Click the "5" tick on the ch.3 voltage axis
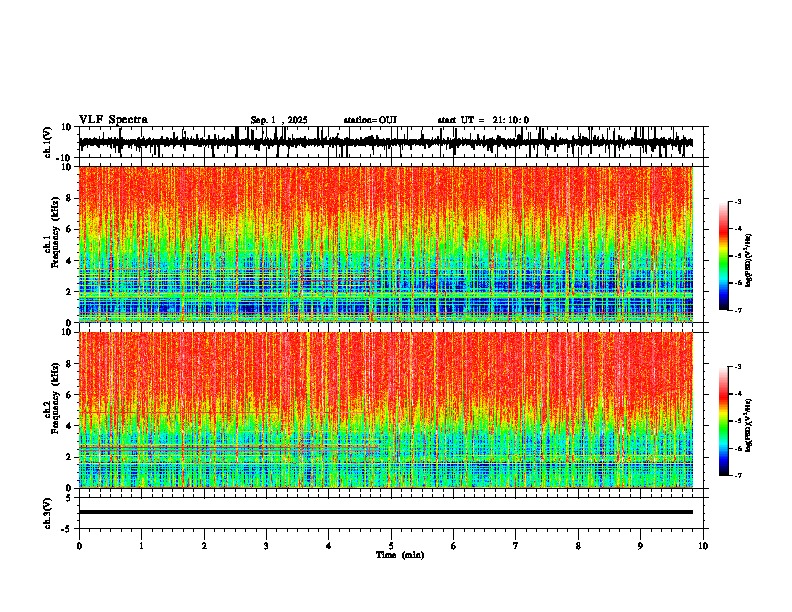The image size is (792, 612). (70, 498)
